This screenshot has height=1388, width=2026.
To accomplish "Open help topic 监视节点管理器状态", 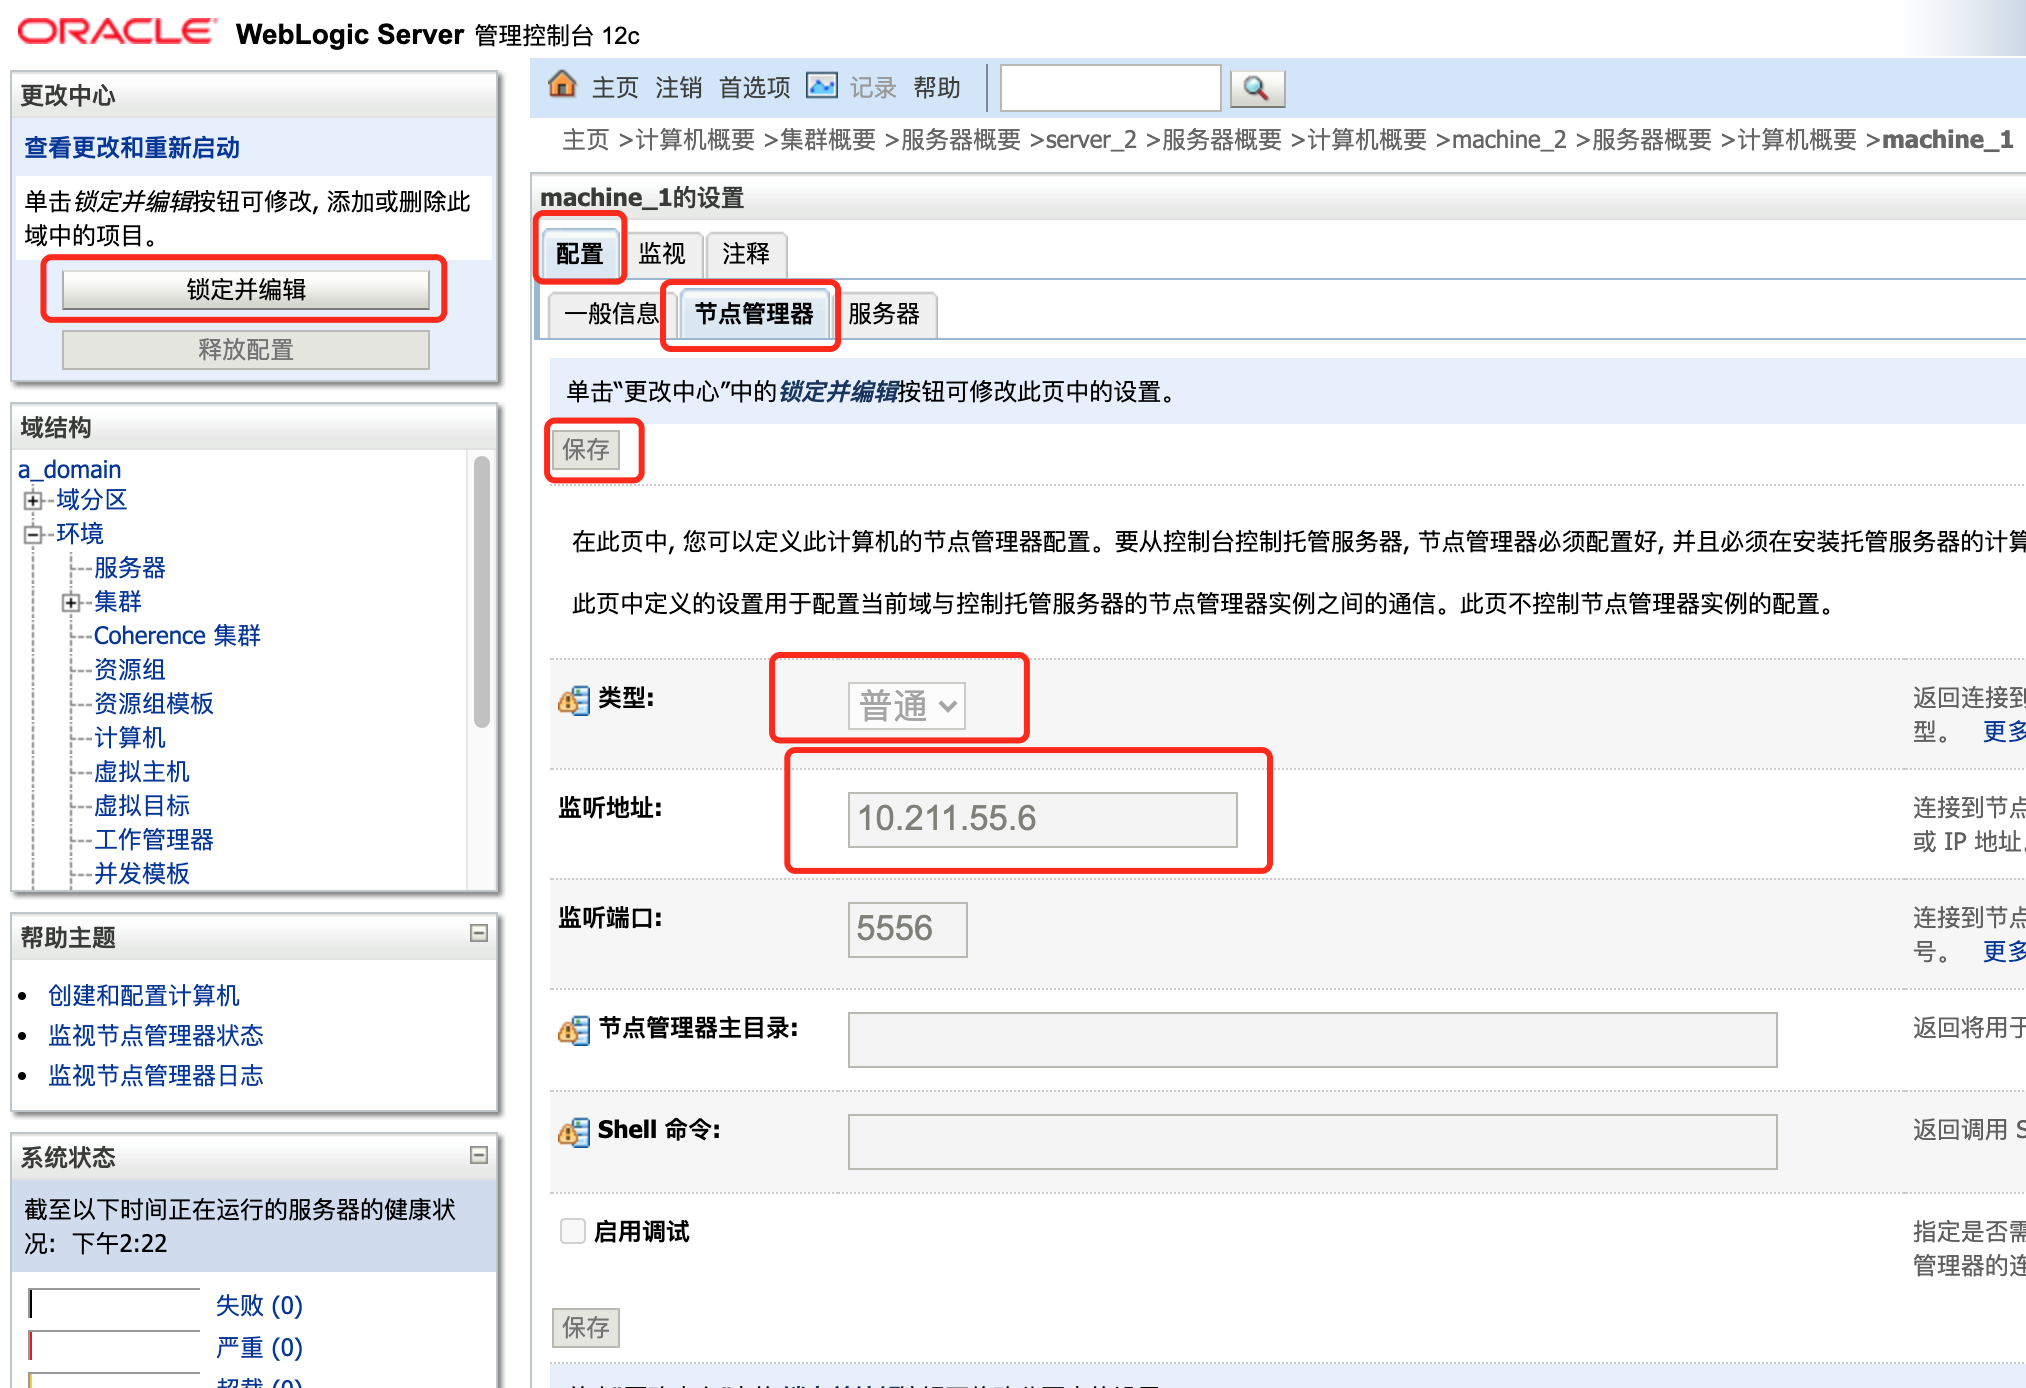I will coord(156,1036).
